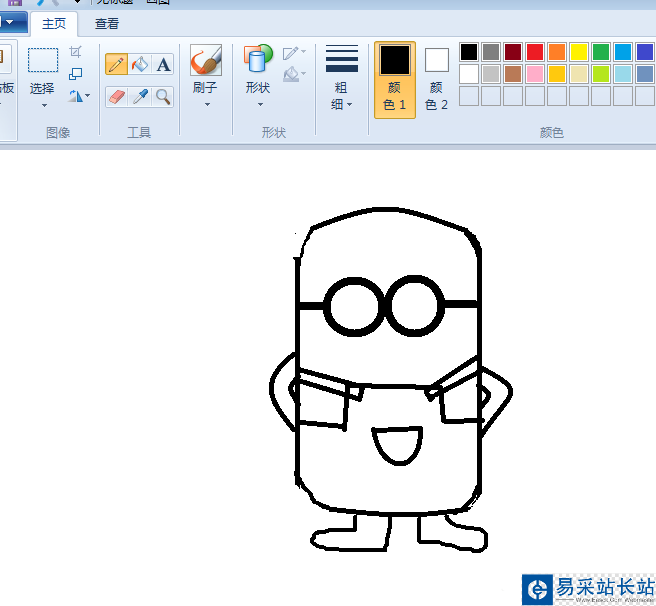656x606 pixels.
Task: Select the Color picker eyedropper tool
Action: click(x=140, y=97)
